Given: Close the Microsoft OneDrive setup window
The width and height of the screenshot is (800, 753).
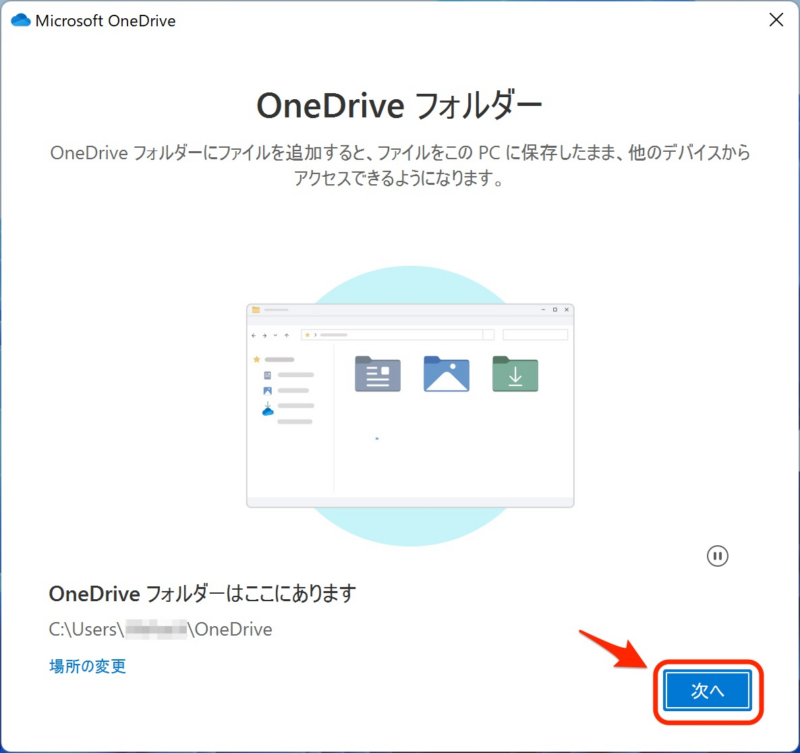Looking at the screenshot, I should click(x=775, y=20).
